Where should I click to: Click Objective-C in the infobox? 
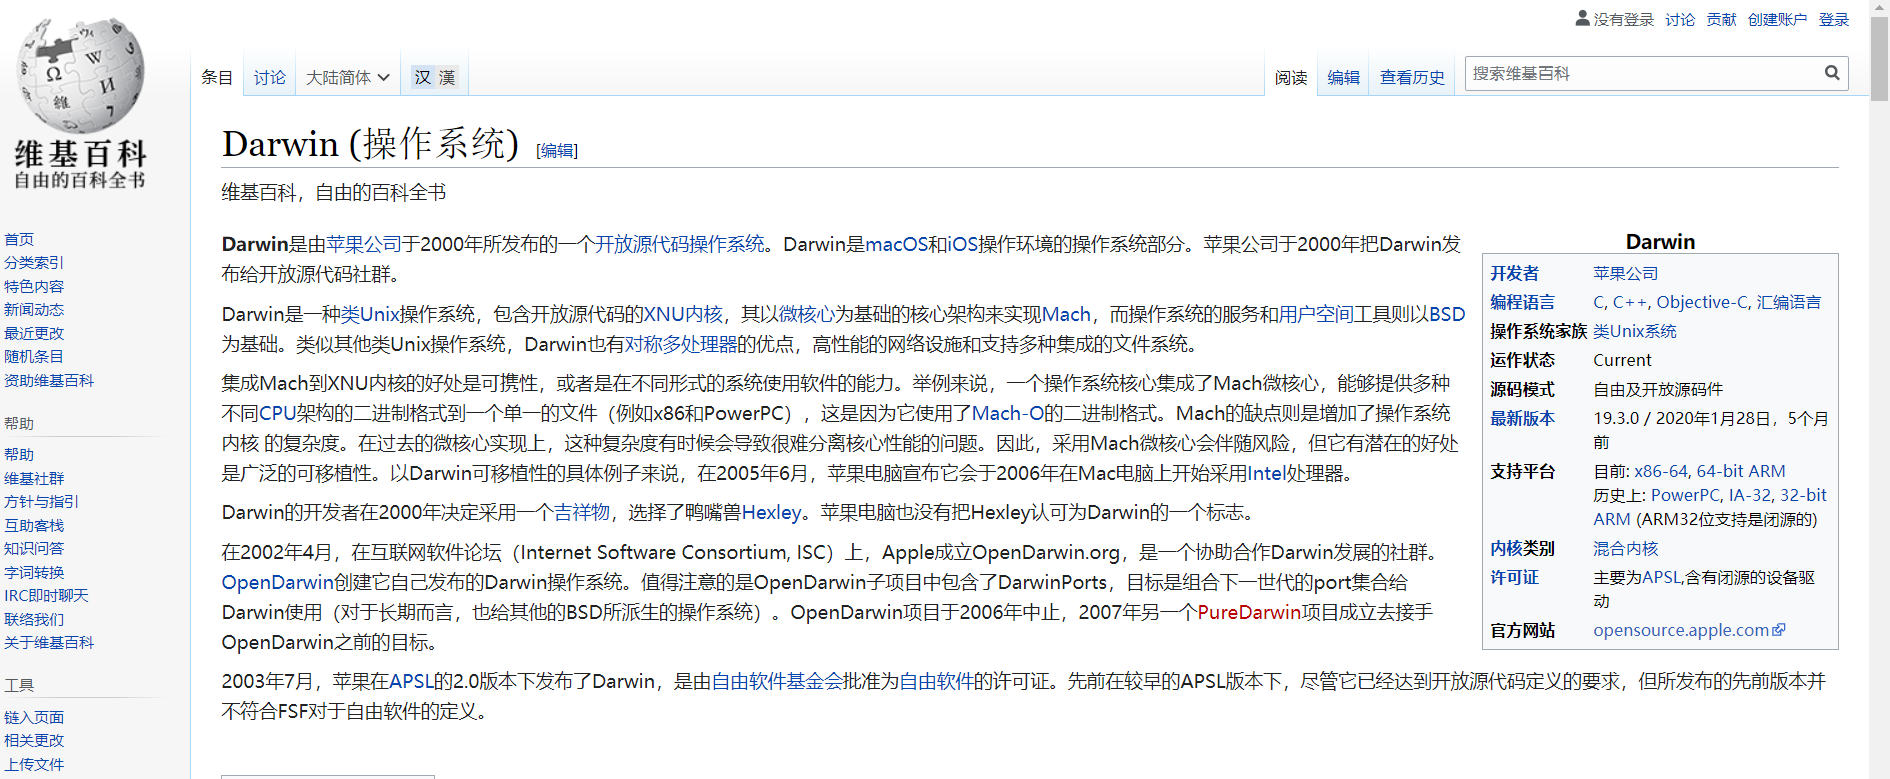click(1702, 302)
